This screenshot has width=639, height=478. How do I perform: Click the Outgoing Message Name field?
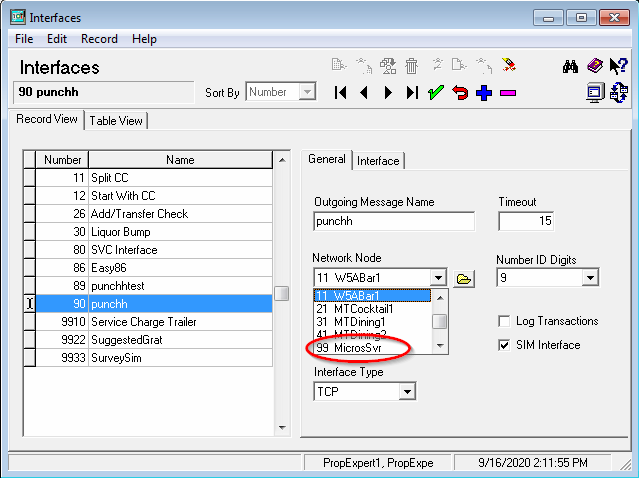(394, 221)
